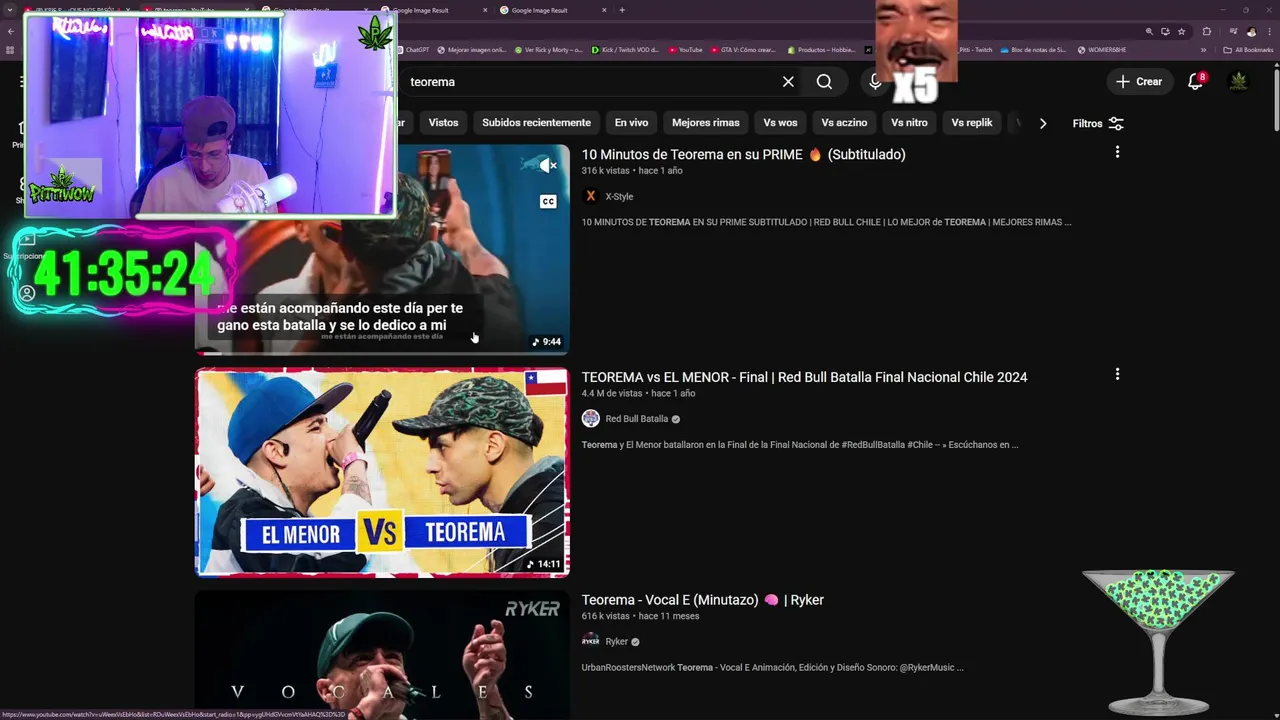Open the notifications bell
Screen dimensions: 1280x720
click(x=1195, y=82)
